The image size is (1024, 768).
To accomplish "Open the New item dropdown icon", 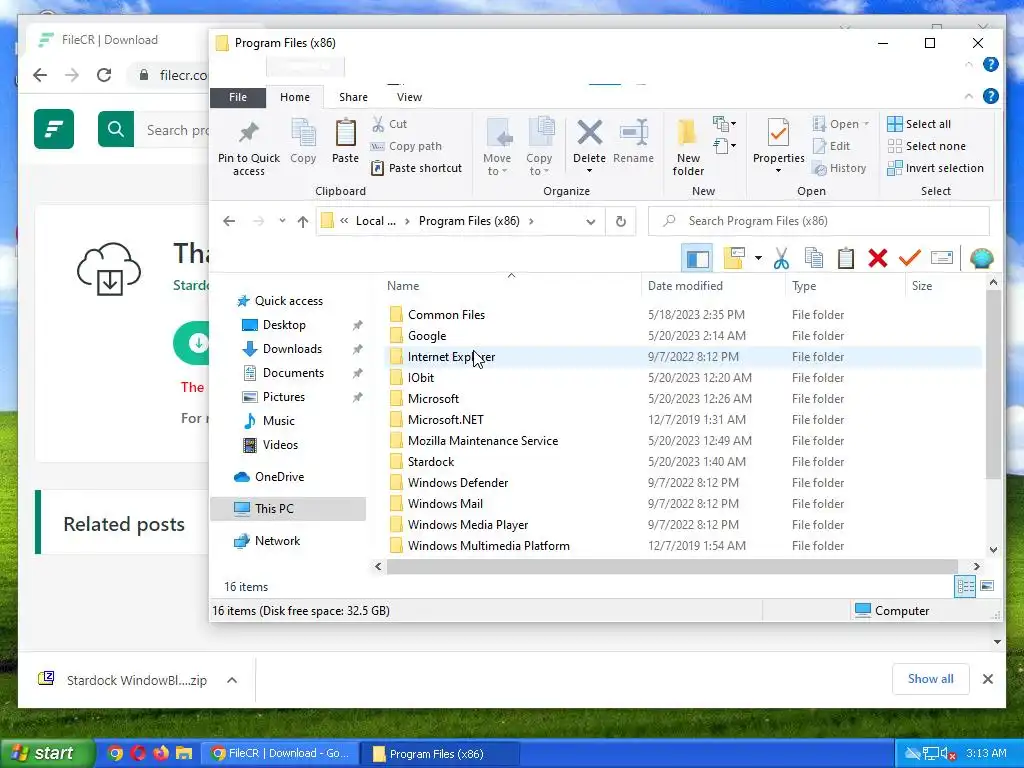I will pos(724,123).
